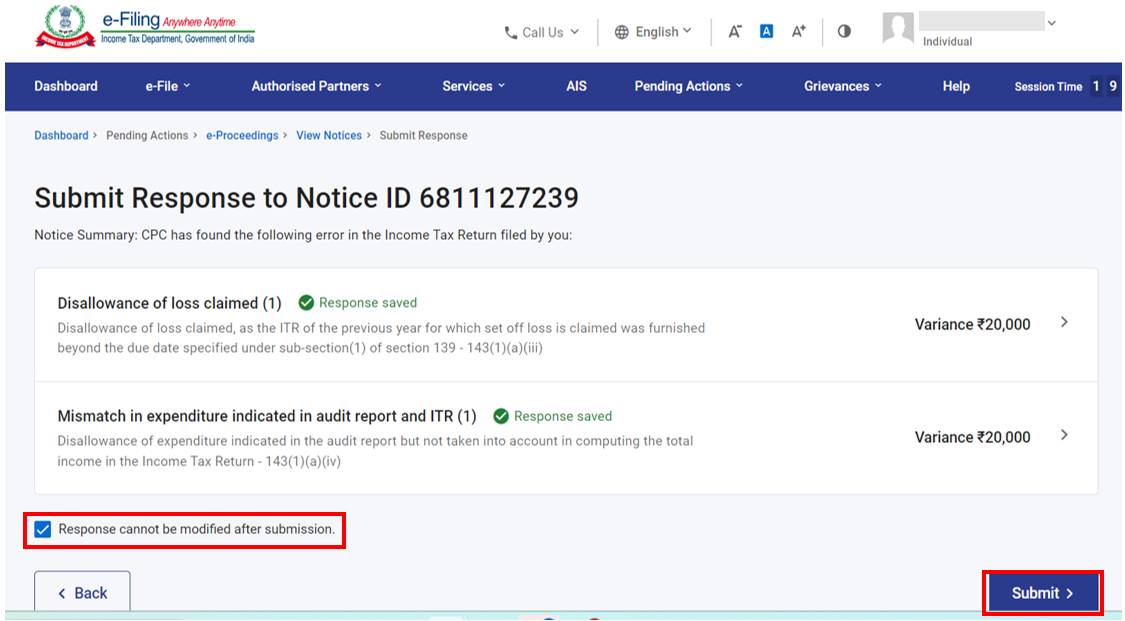Open the Authorised Partners menu
The width and height of the screenshot is (1125, 621).
316,86
